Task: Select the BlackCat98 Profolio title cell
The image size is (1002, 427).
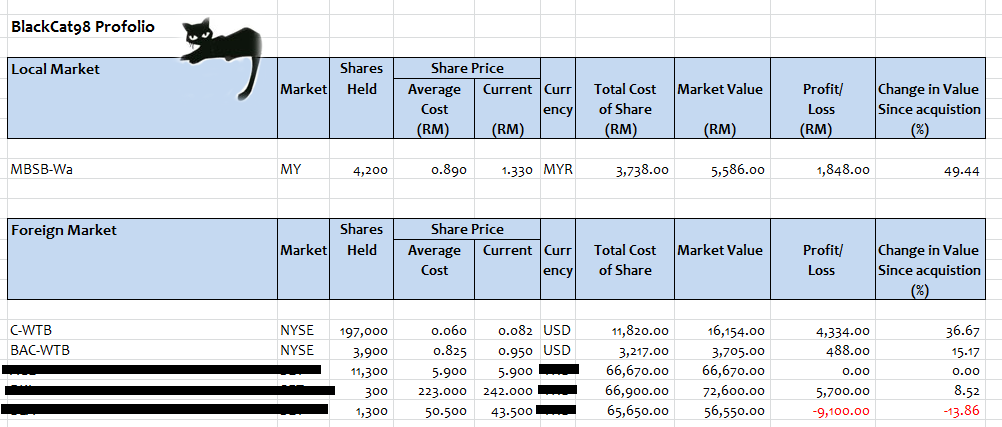Action: (x=82, y=27)
